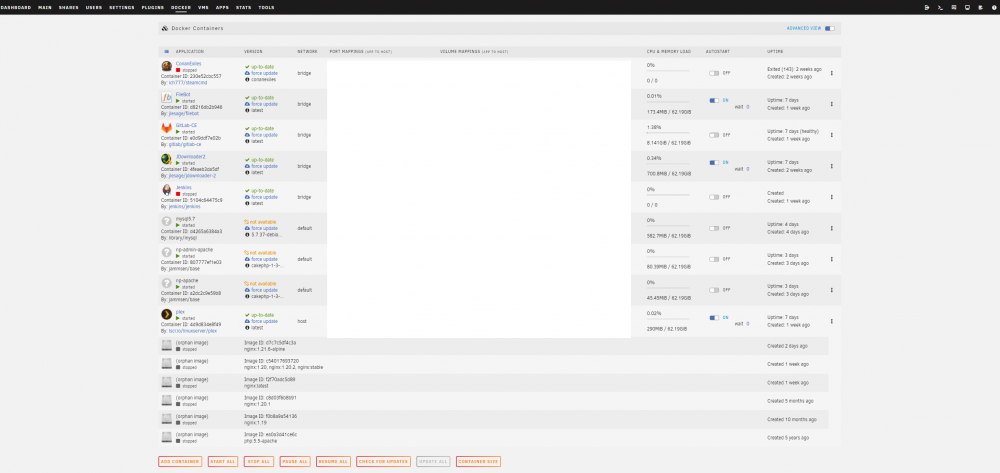The image size is (1000, 473).
Task: Click the Jenkins container icon
Action: pyautogui.click(x=166, y=190)
